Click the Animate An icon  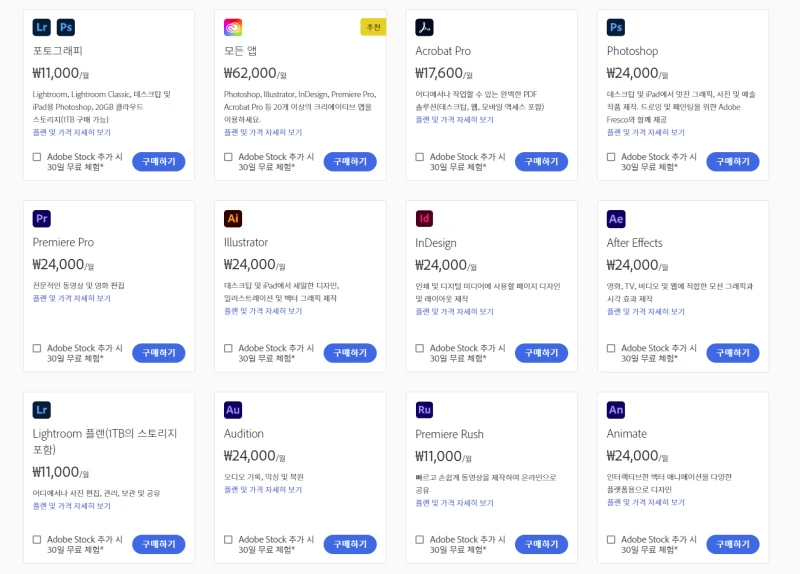tap(616, 410)
